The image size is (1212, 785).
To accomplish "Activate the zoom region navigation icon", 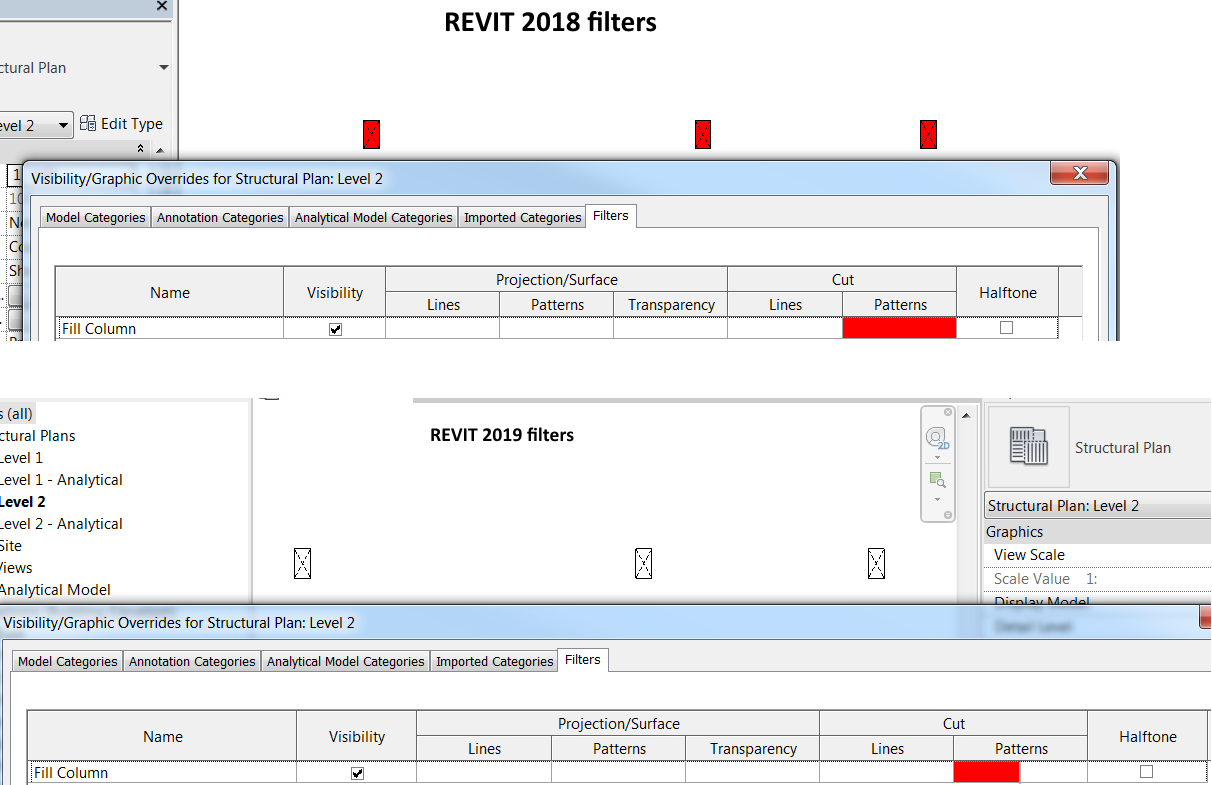I will click(x=937, y=480).
